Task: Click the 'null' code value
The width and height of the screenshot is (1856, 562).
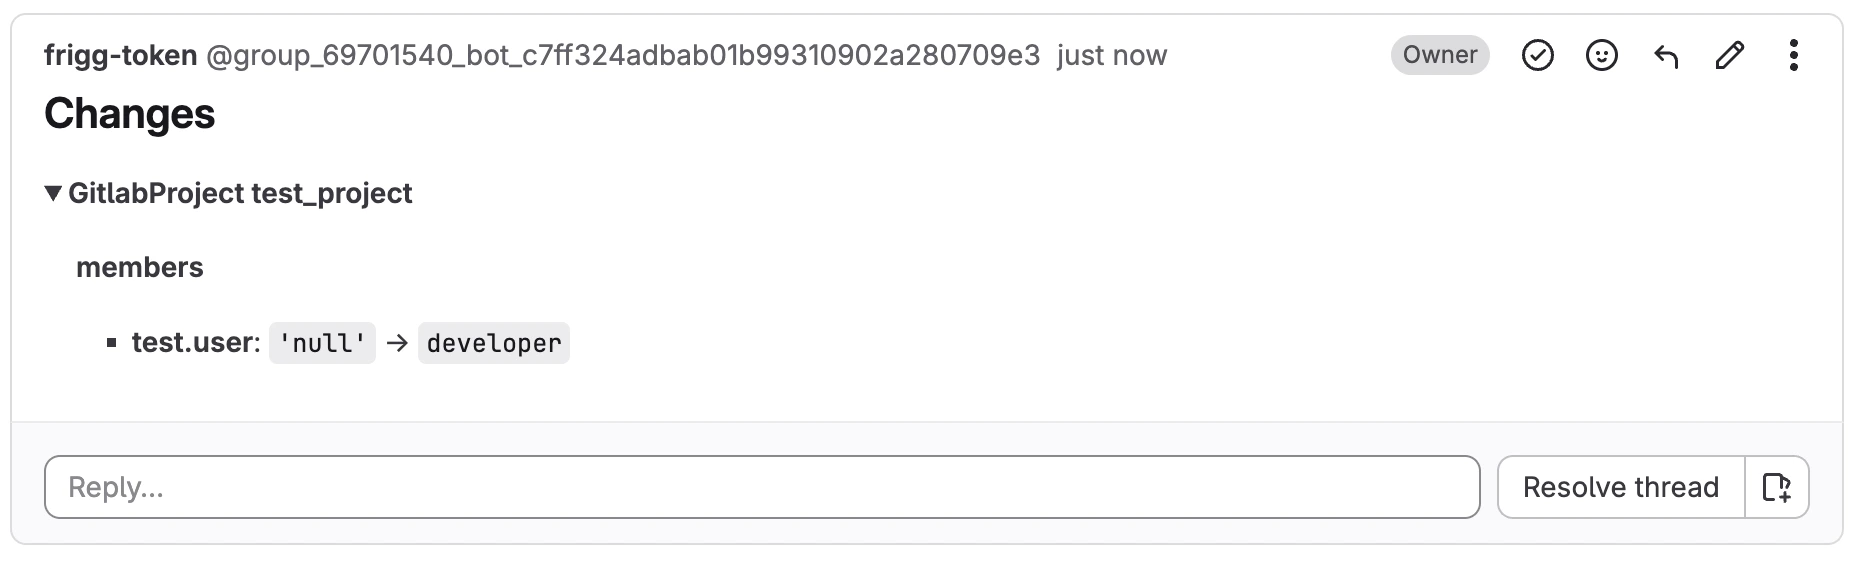Action: [x=322, y=343]
